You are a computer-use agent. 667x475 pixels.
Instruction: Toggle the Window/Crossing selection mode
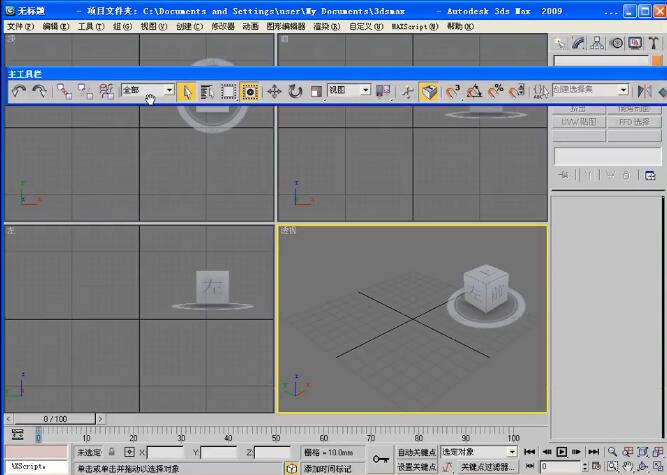tap(250, 92)
